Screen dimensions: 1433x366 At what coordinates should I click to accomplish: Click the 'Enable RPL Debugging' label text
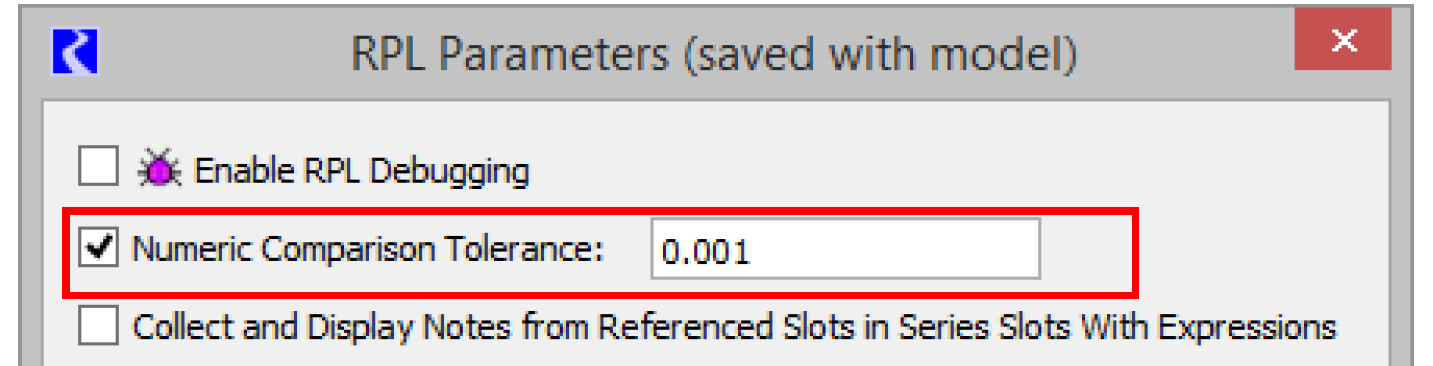[361, 171]
